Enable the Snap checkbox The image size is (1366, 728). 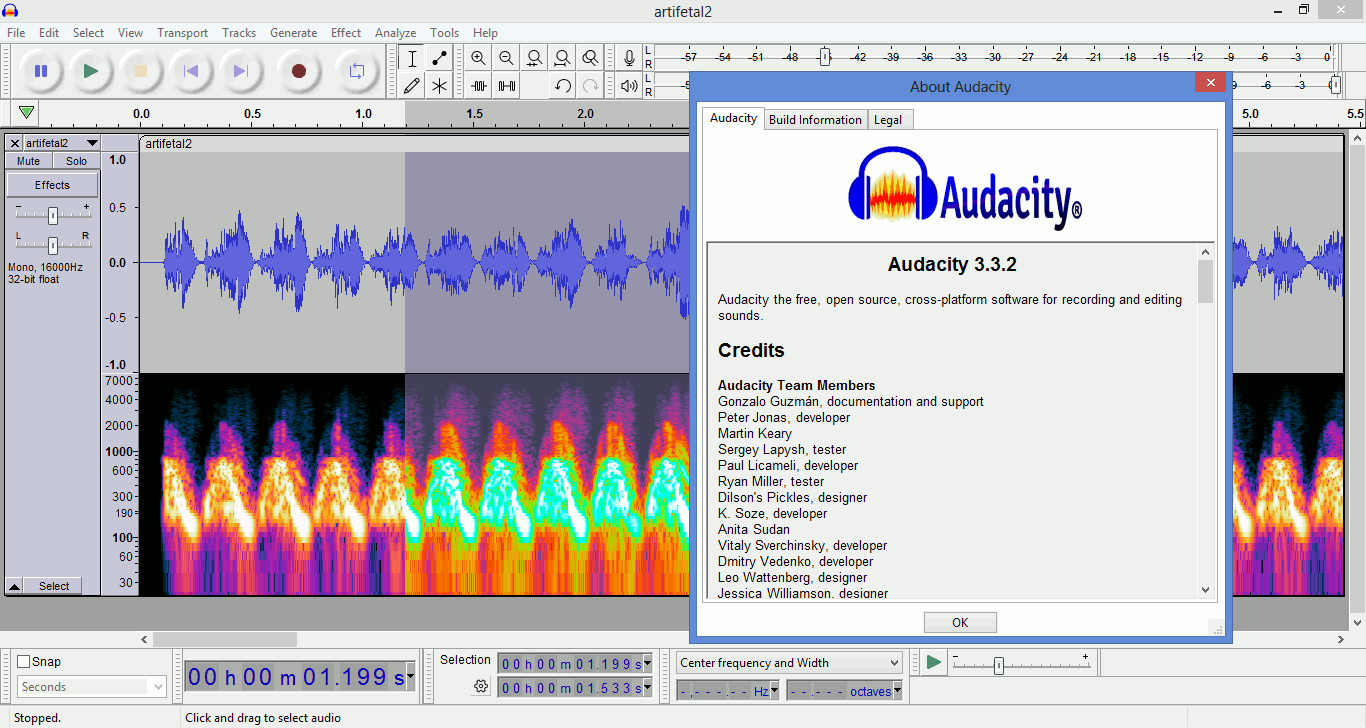(23, 661)
